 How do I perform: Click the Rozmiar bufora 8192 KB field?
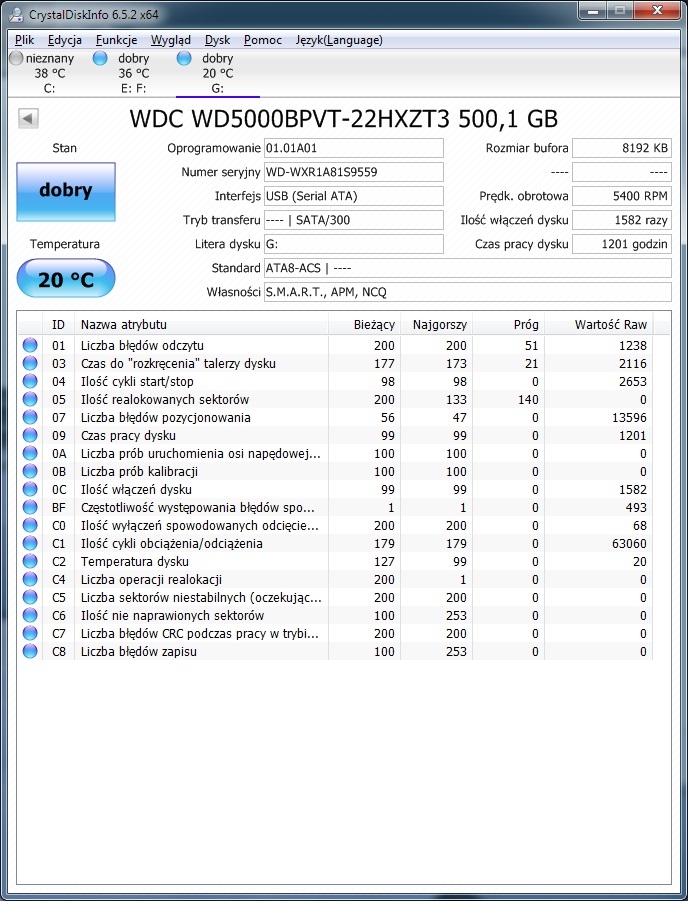(x=622, y=148)
